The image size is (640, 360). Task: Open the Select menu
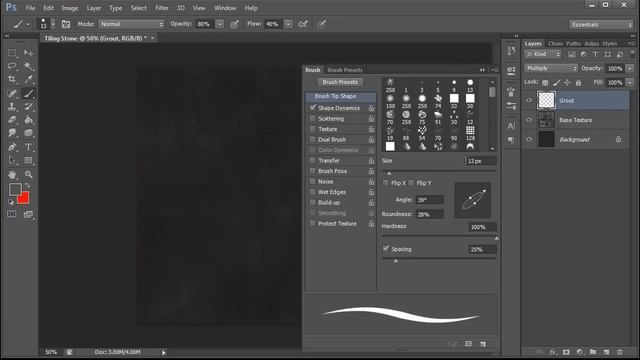click(x=138, y=8)
